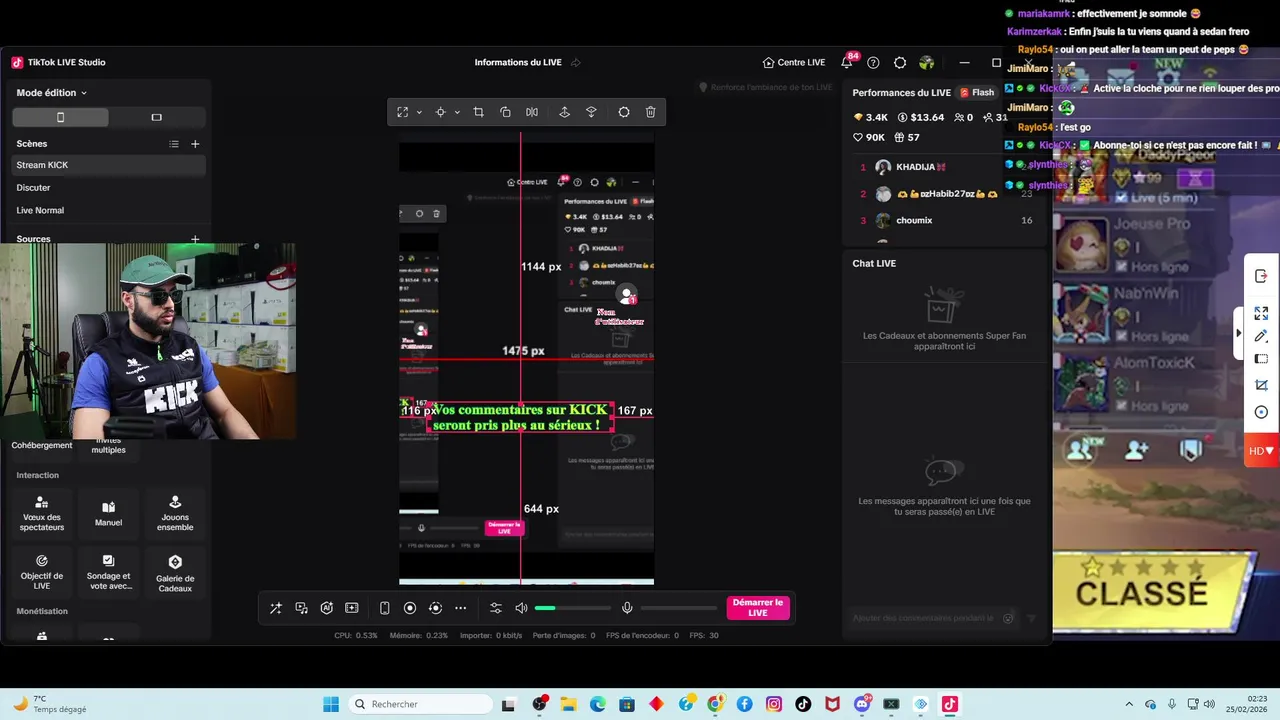Click the rotate source icon
This screenshot has height=720, width=1280.
505,112
